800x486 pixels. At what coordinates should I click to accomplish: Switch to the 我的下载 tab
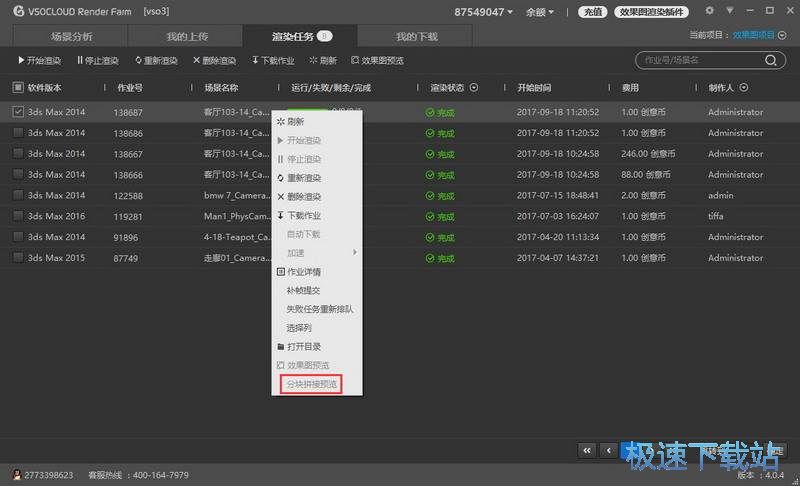coord(416,36)
